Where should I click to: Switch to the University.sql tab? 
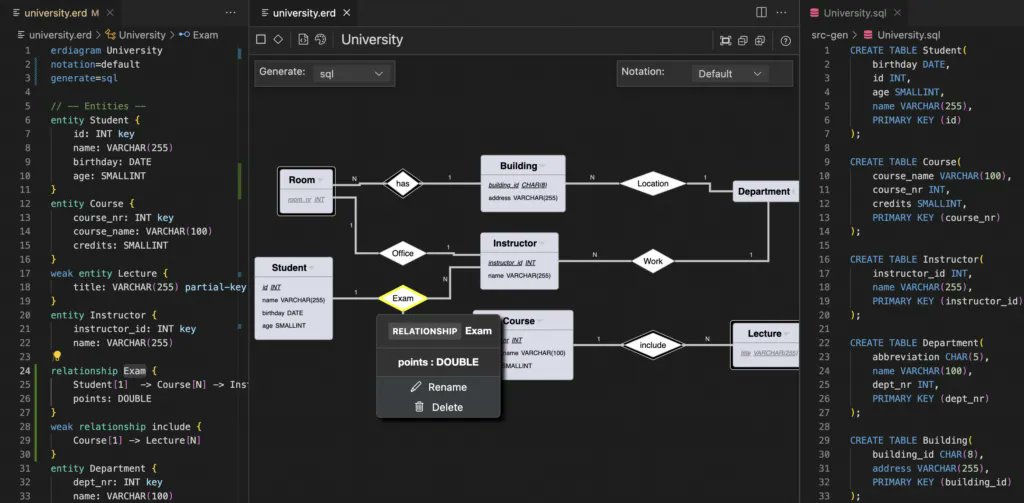pos(854,12)
